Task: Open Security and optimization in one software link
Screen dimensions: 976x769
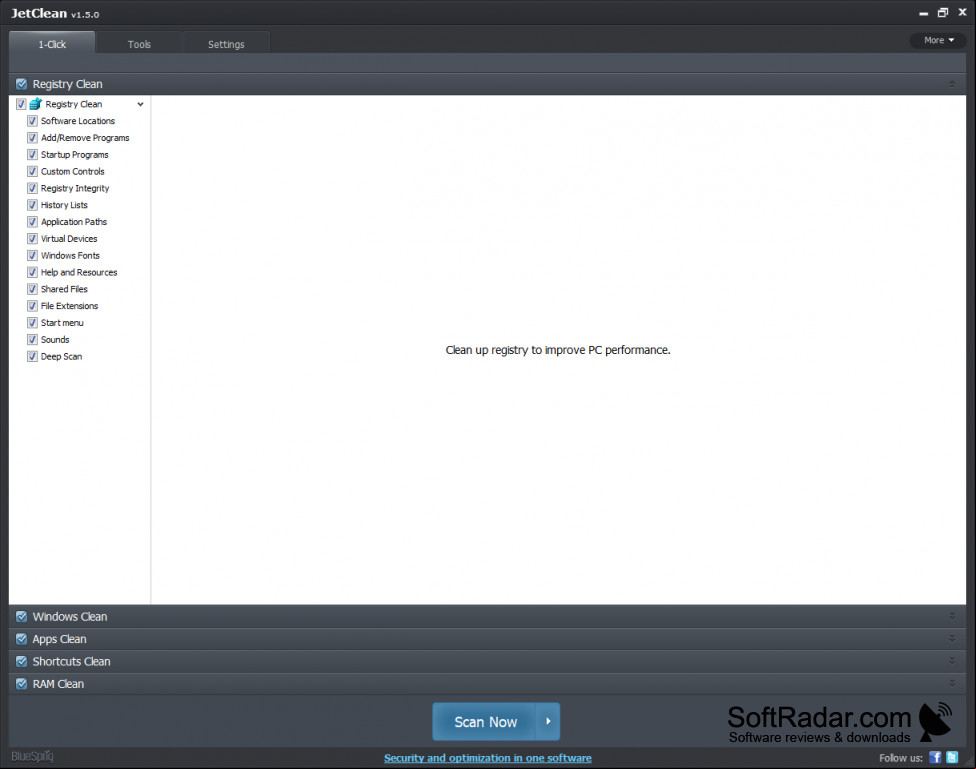Action: point(487,758)
